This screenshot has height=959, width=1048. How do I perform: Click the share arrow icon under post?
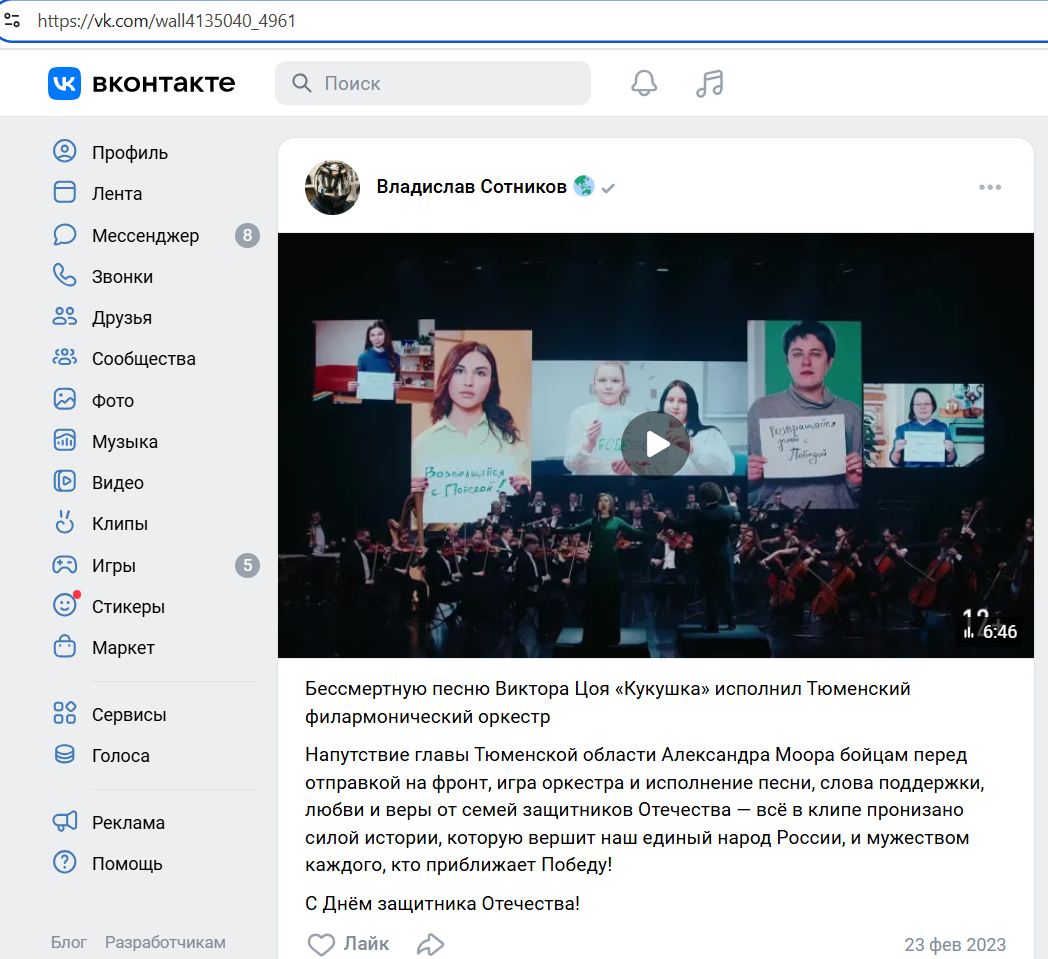tap(430, 944)
